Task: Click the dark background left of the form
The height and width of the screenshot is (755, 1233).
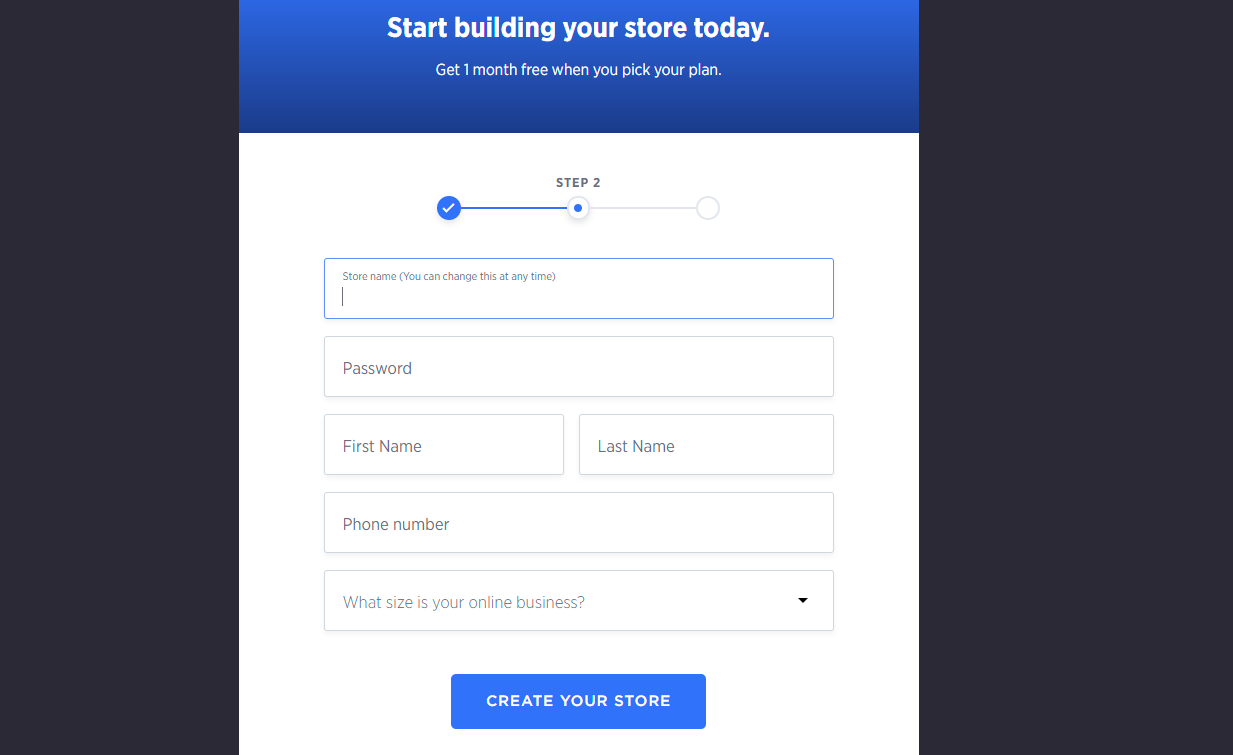Action: pos(119,400)
